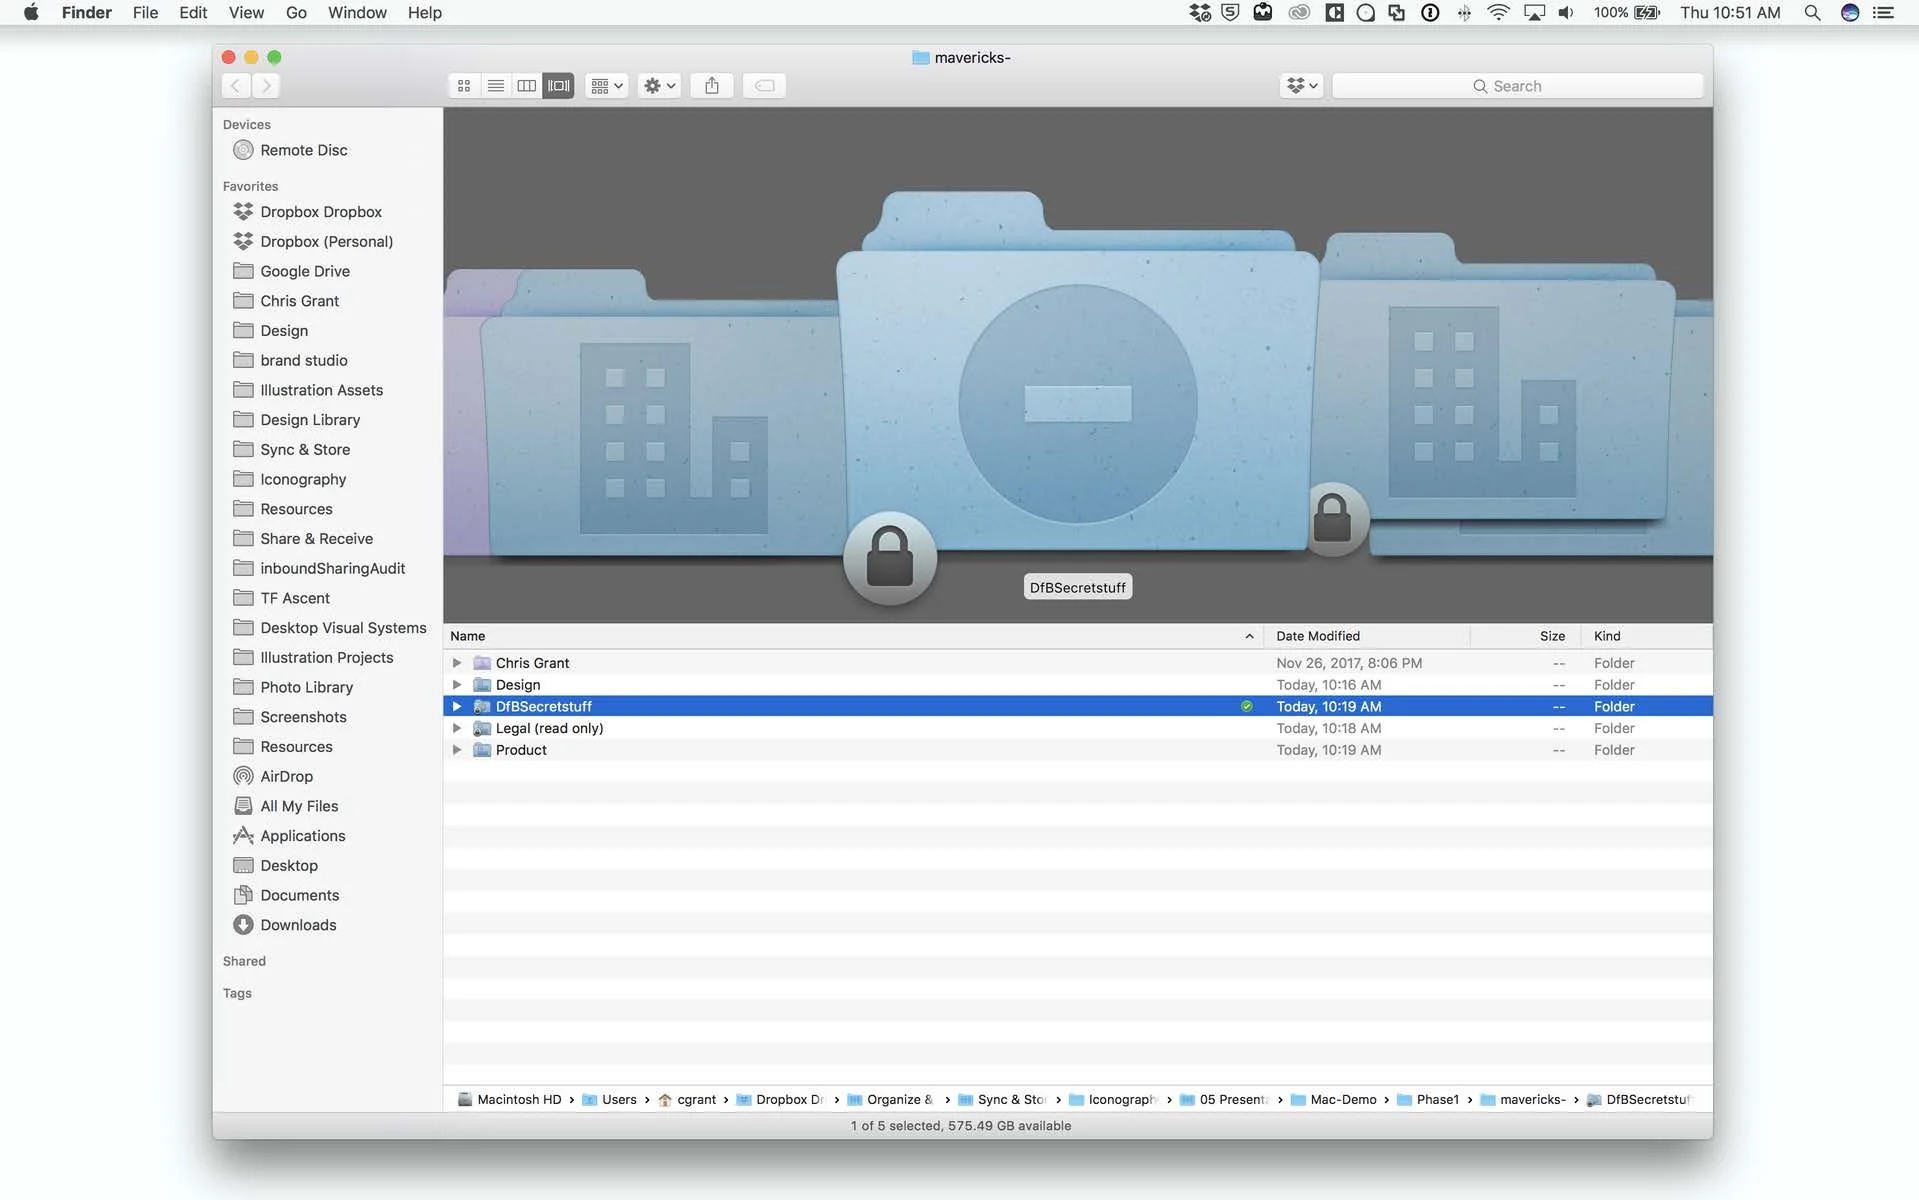
Task: Select Design Library in sidebar
Action: click(310, 420)
